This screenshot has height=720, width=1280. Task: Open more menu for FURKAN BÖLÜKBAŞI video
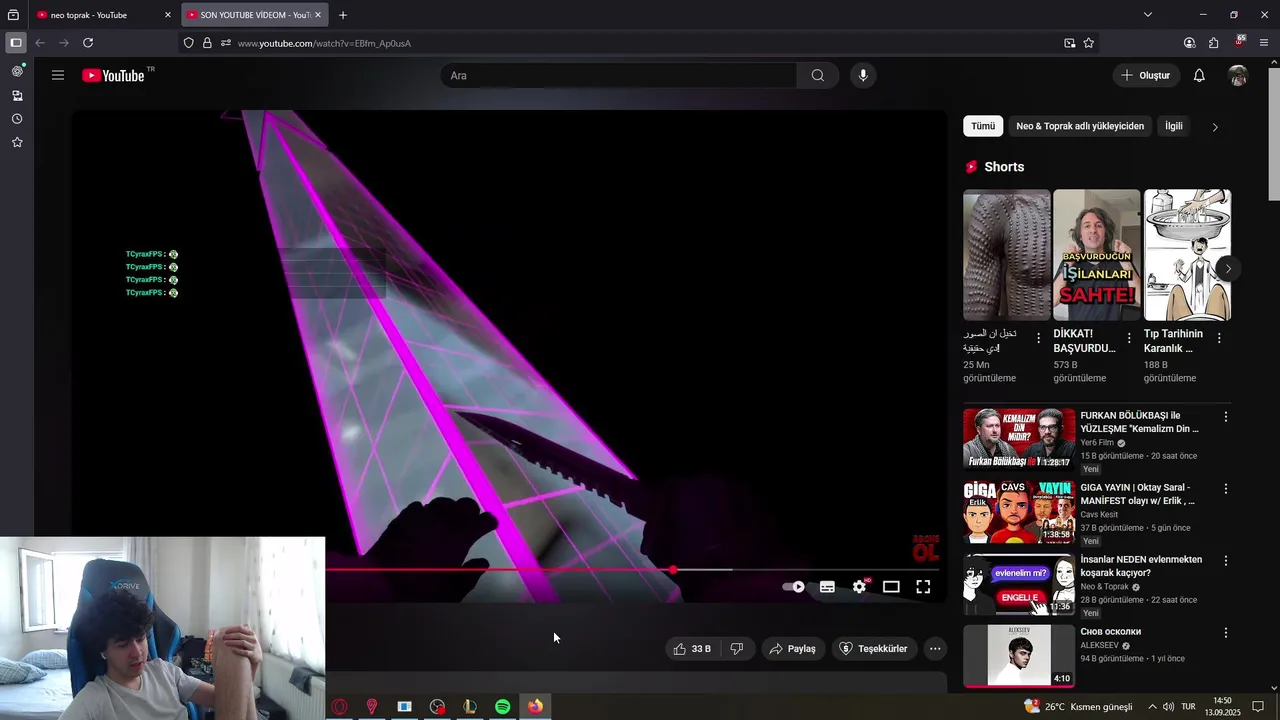[x=1226, y=416]
